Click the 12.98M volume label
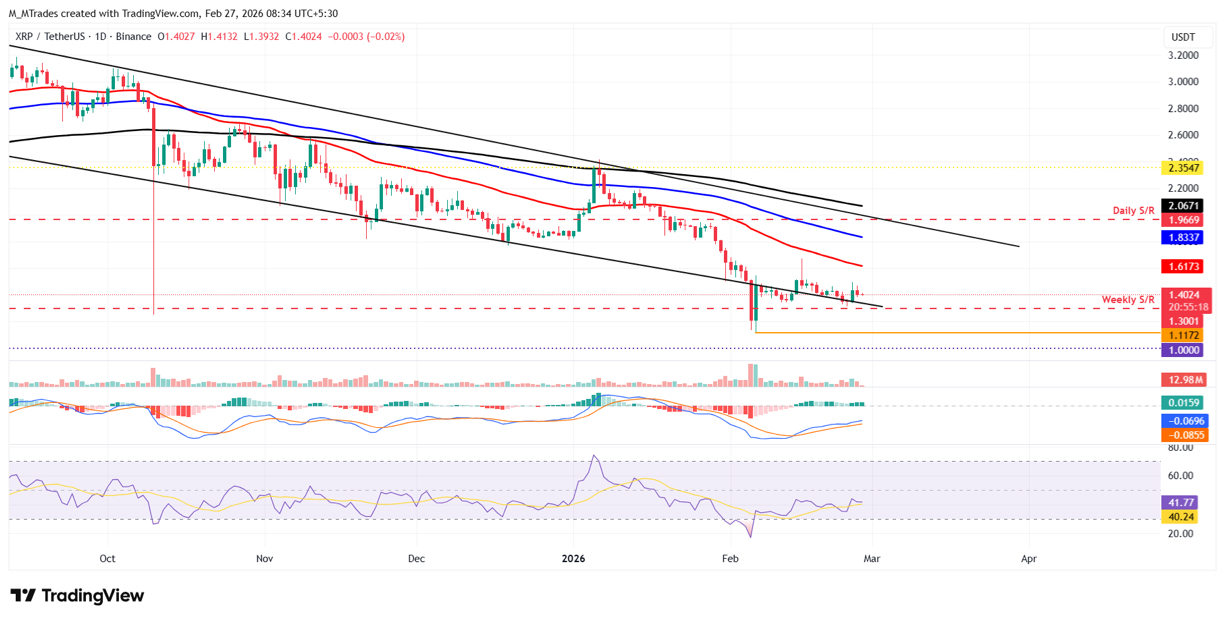 pyautogui.click(x=1184, y=380)
